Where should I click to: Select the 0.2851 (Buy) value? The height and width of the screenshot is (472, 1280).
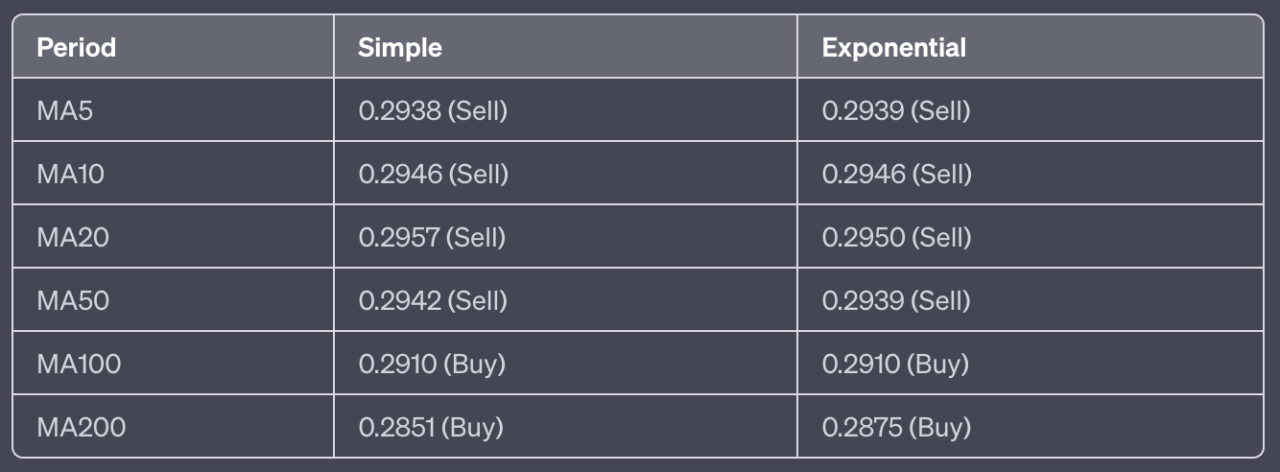tap(431, 427)
